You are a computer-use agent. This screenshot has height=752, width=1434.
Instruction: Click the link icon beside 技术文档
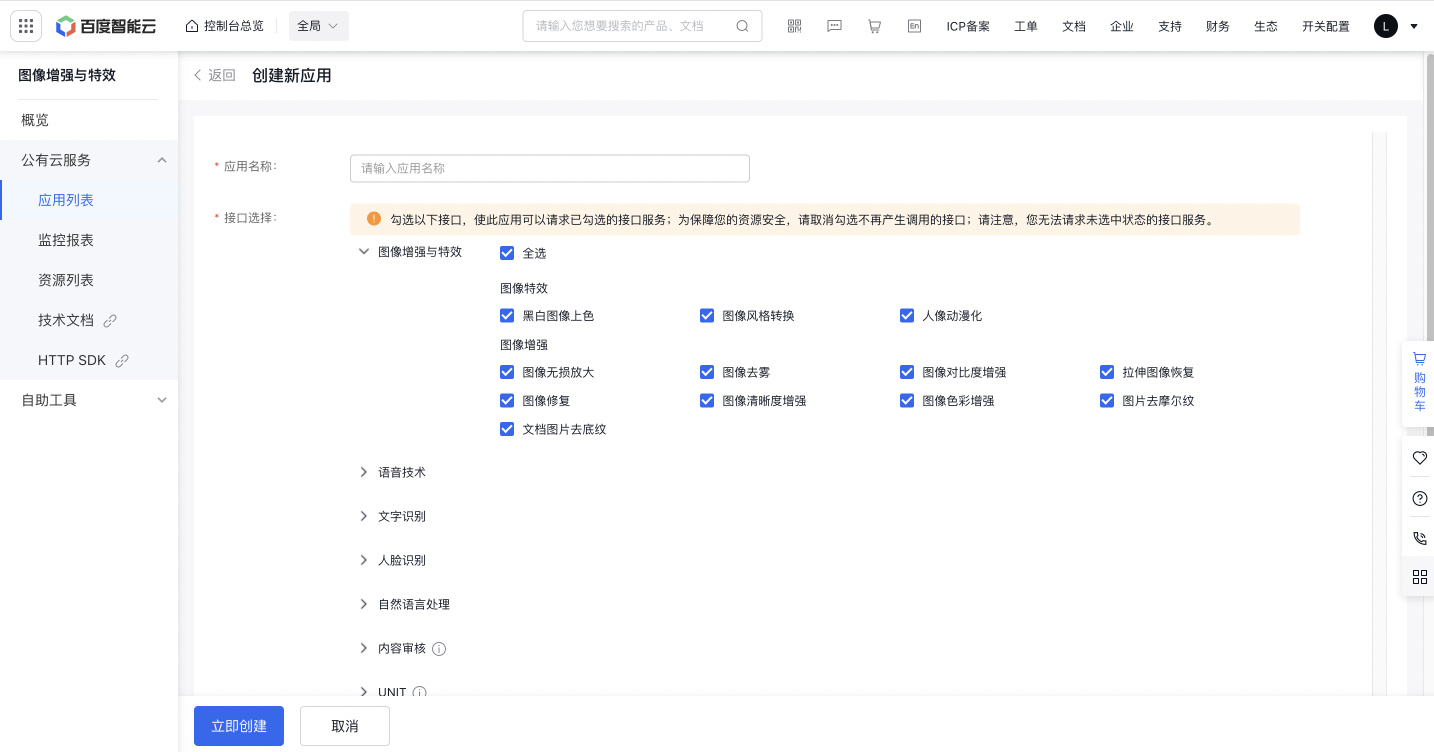110,321
